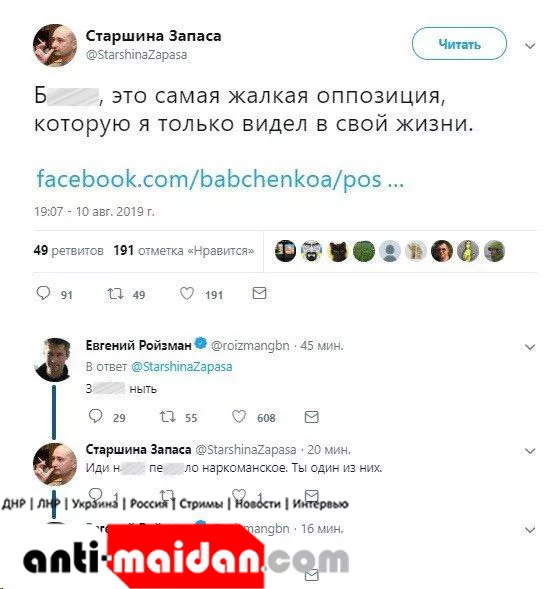Reply to Евгений Ройзман's tweet with 29 replies
Image resolution: width=559 pixels, height=589 pixels.
coord(95,416)
